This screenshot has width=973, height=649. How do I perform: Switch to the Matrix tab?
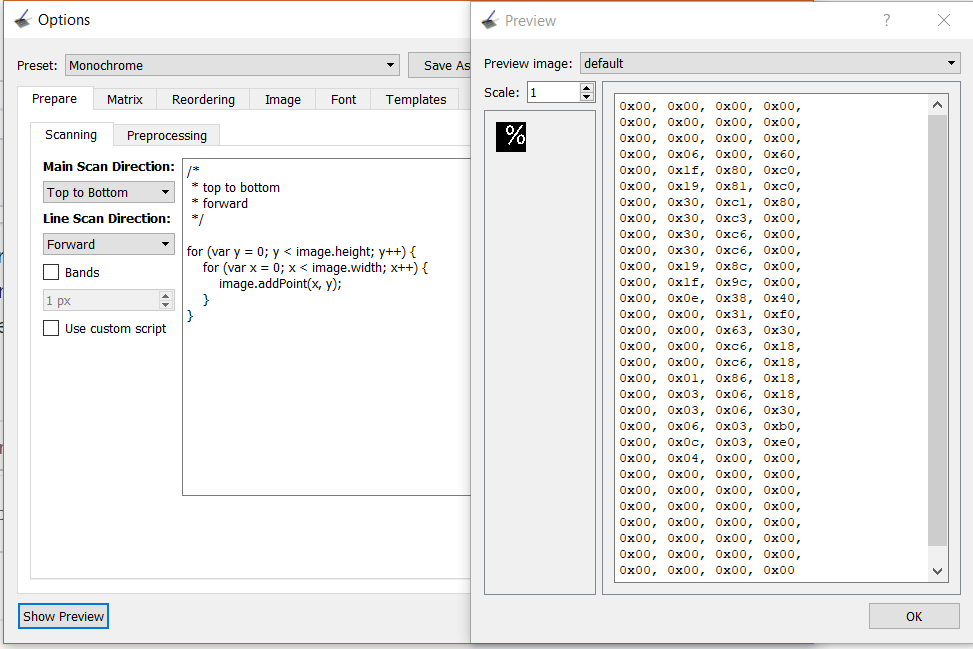(124, 99)
